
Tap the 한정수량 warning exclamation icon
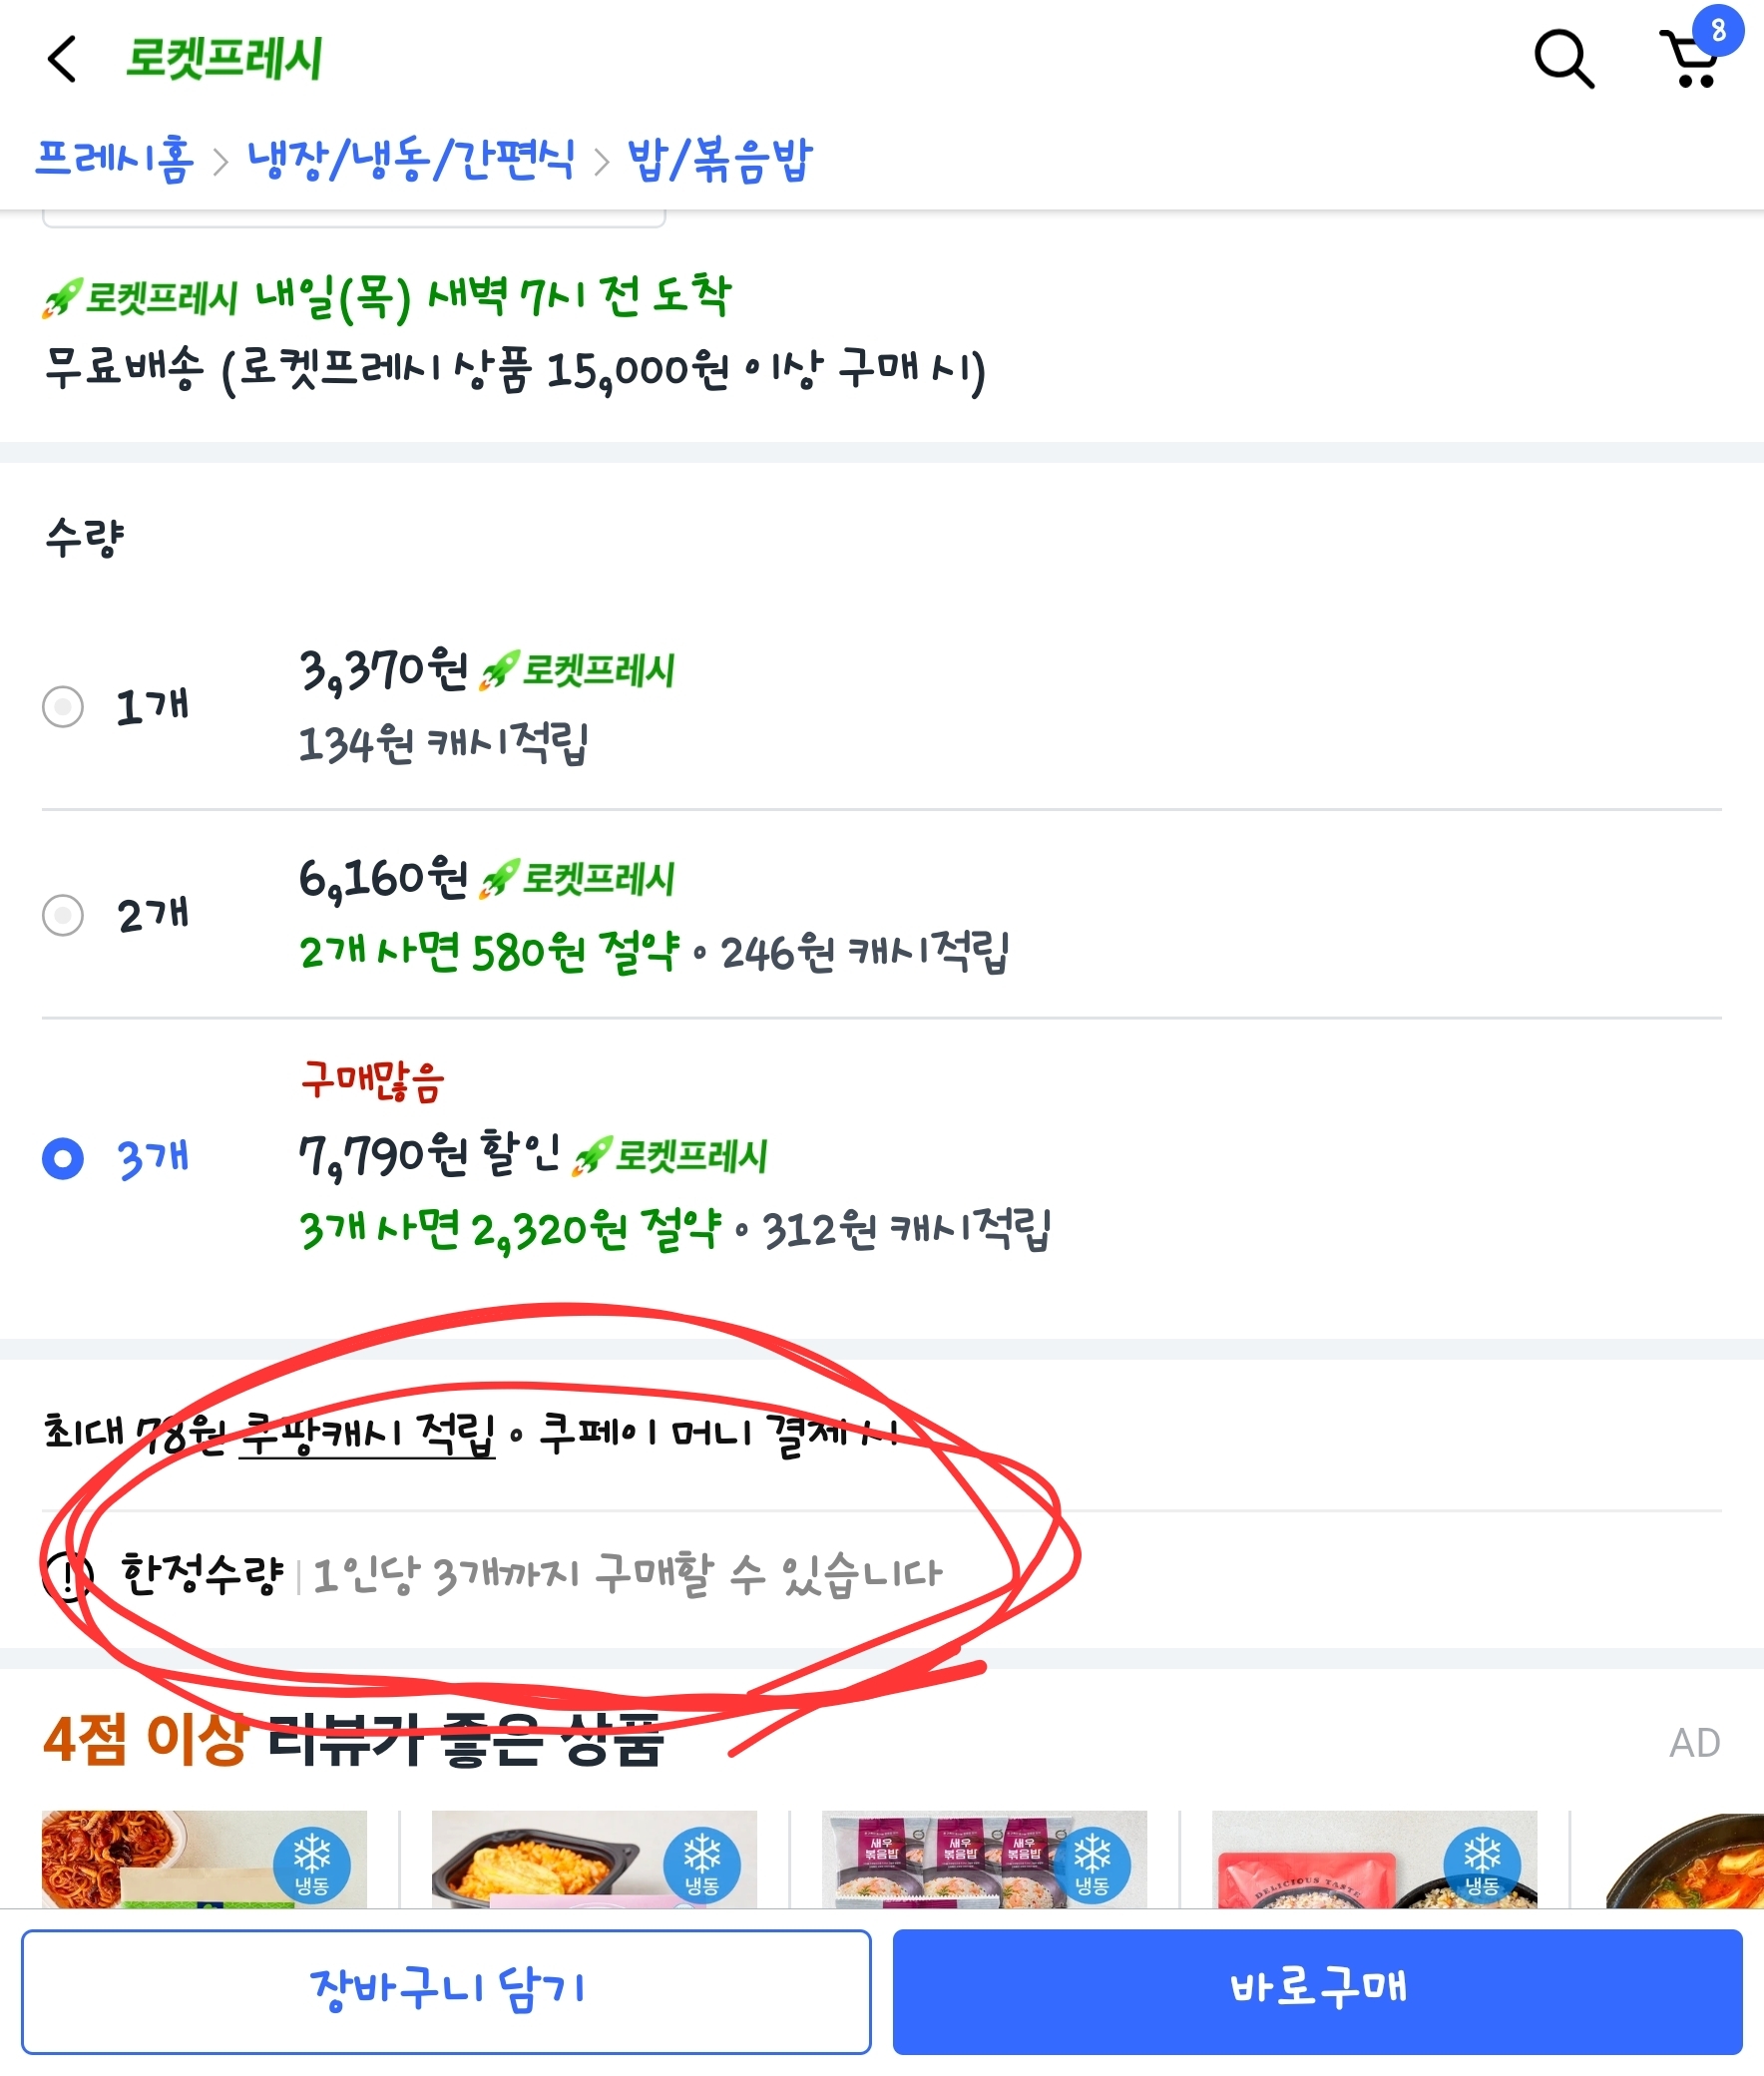pos(68,1577)
